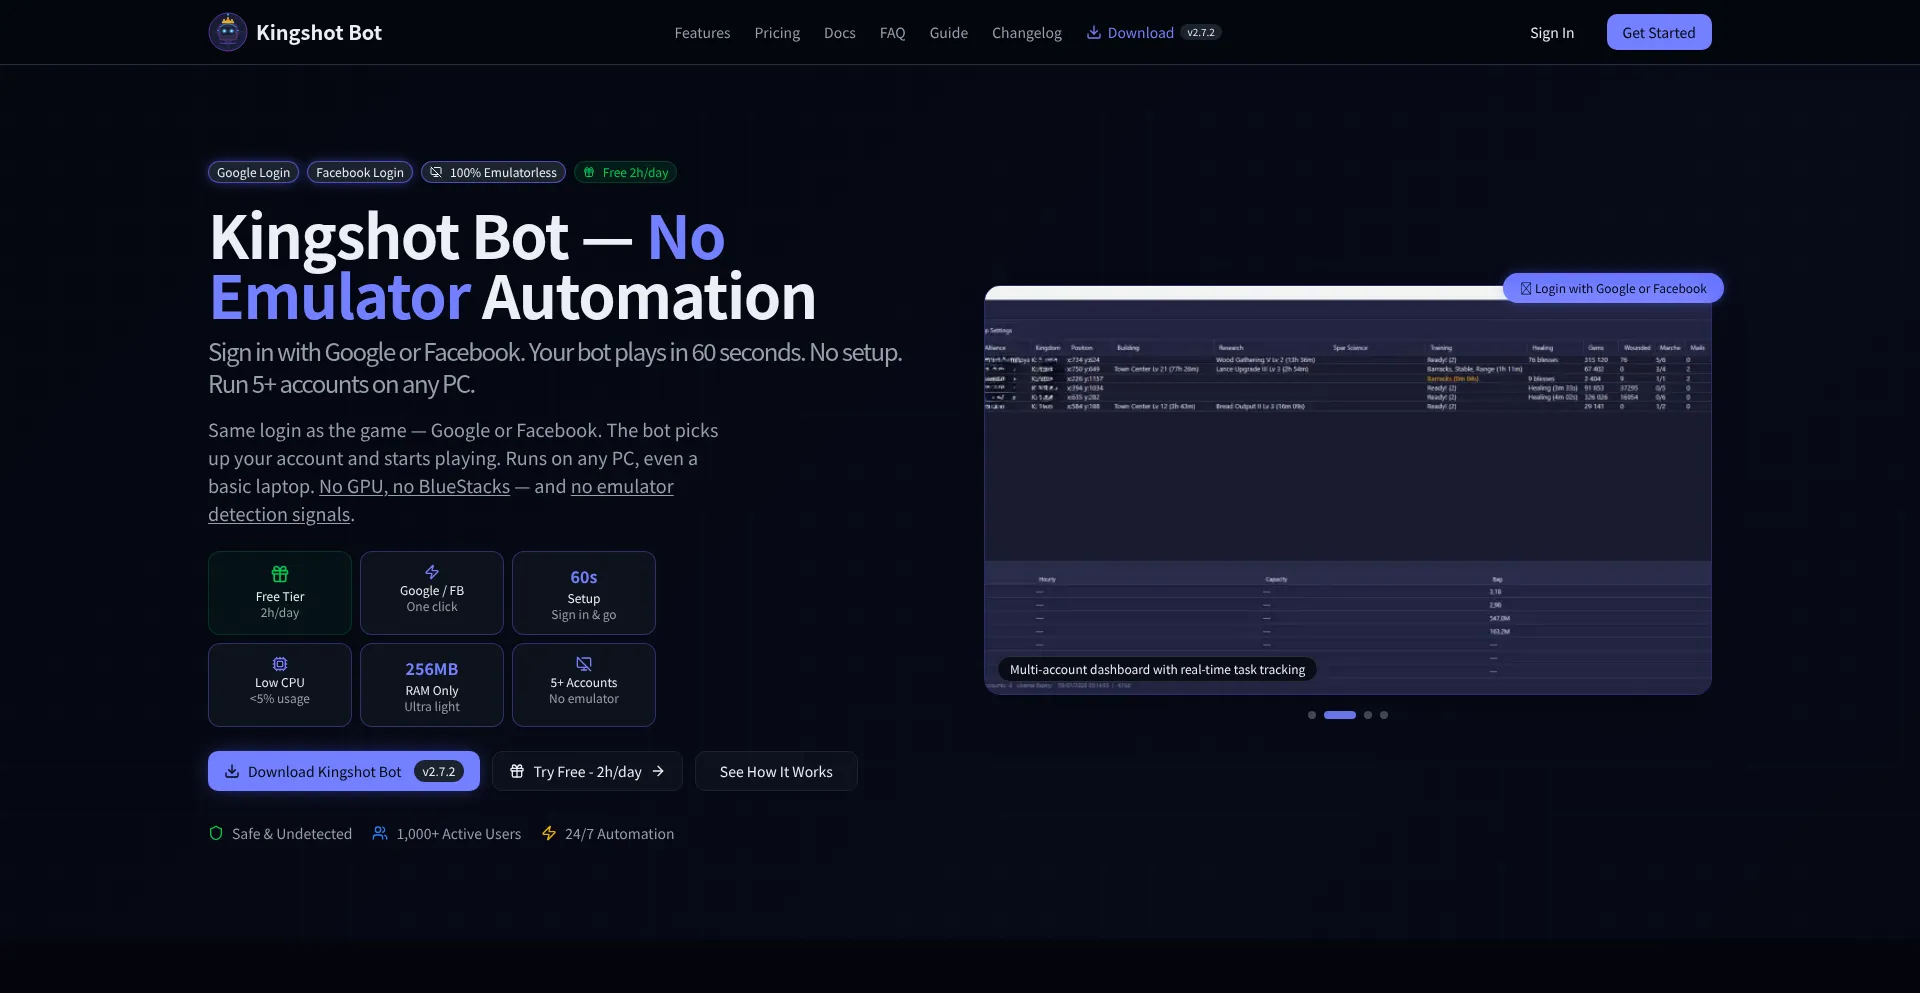This screenshot has height=993, width=1920.
Task: Follow the 'No GPU, no BlueStacks' link
Action: 414,486
